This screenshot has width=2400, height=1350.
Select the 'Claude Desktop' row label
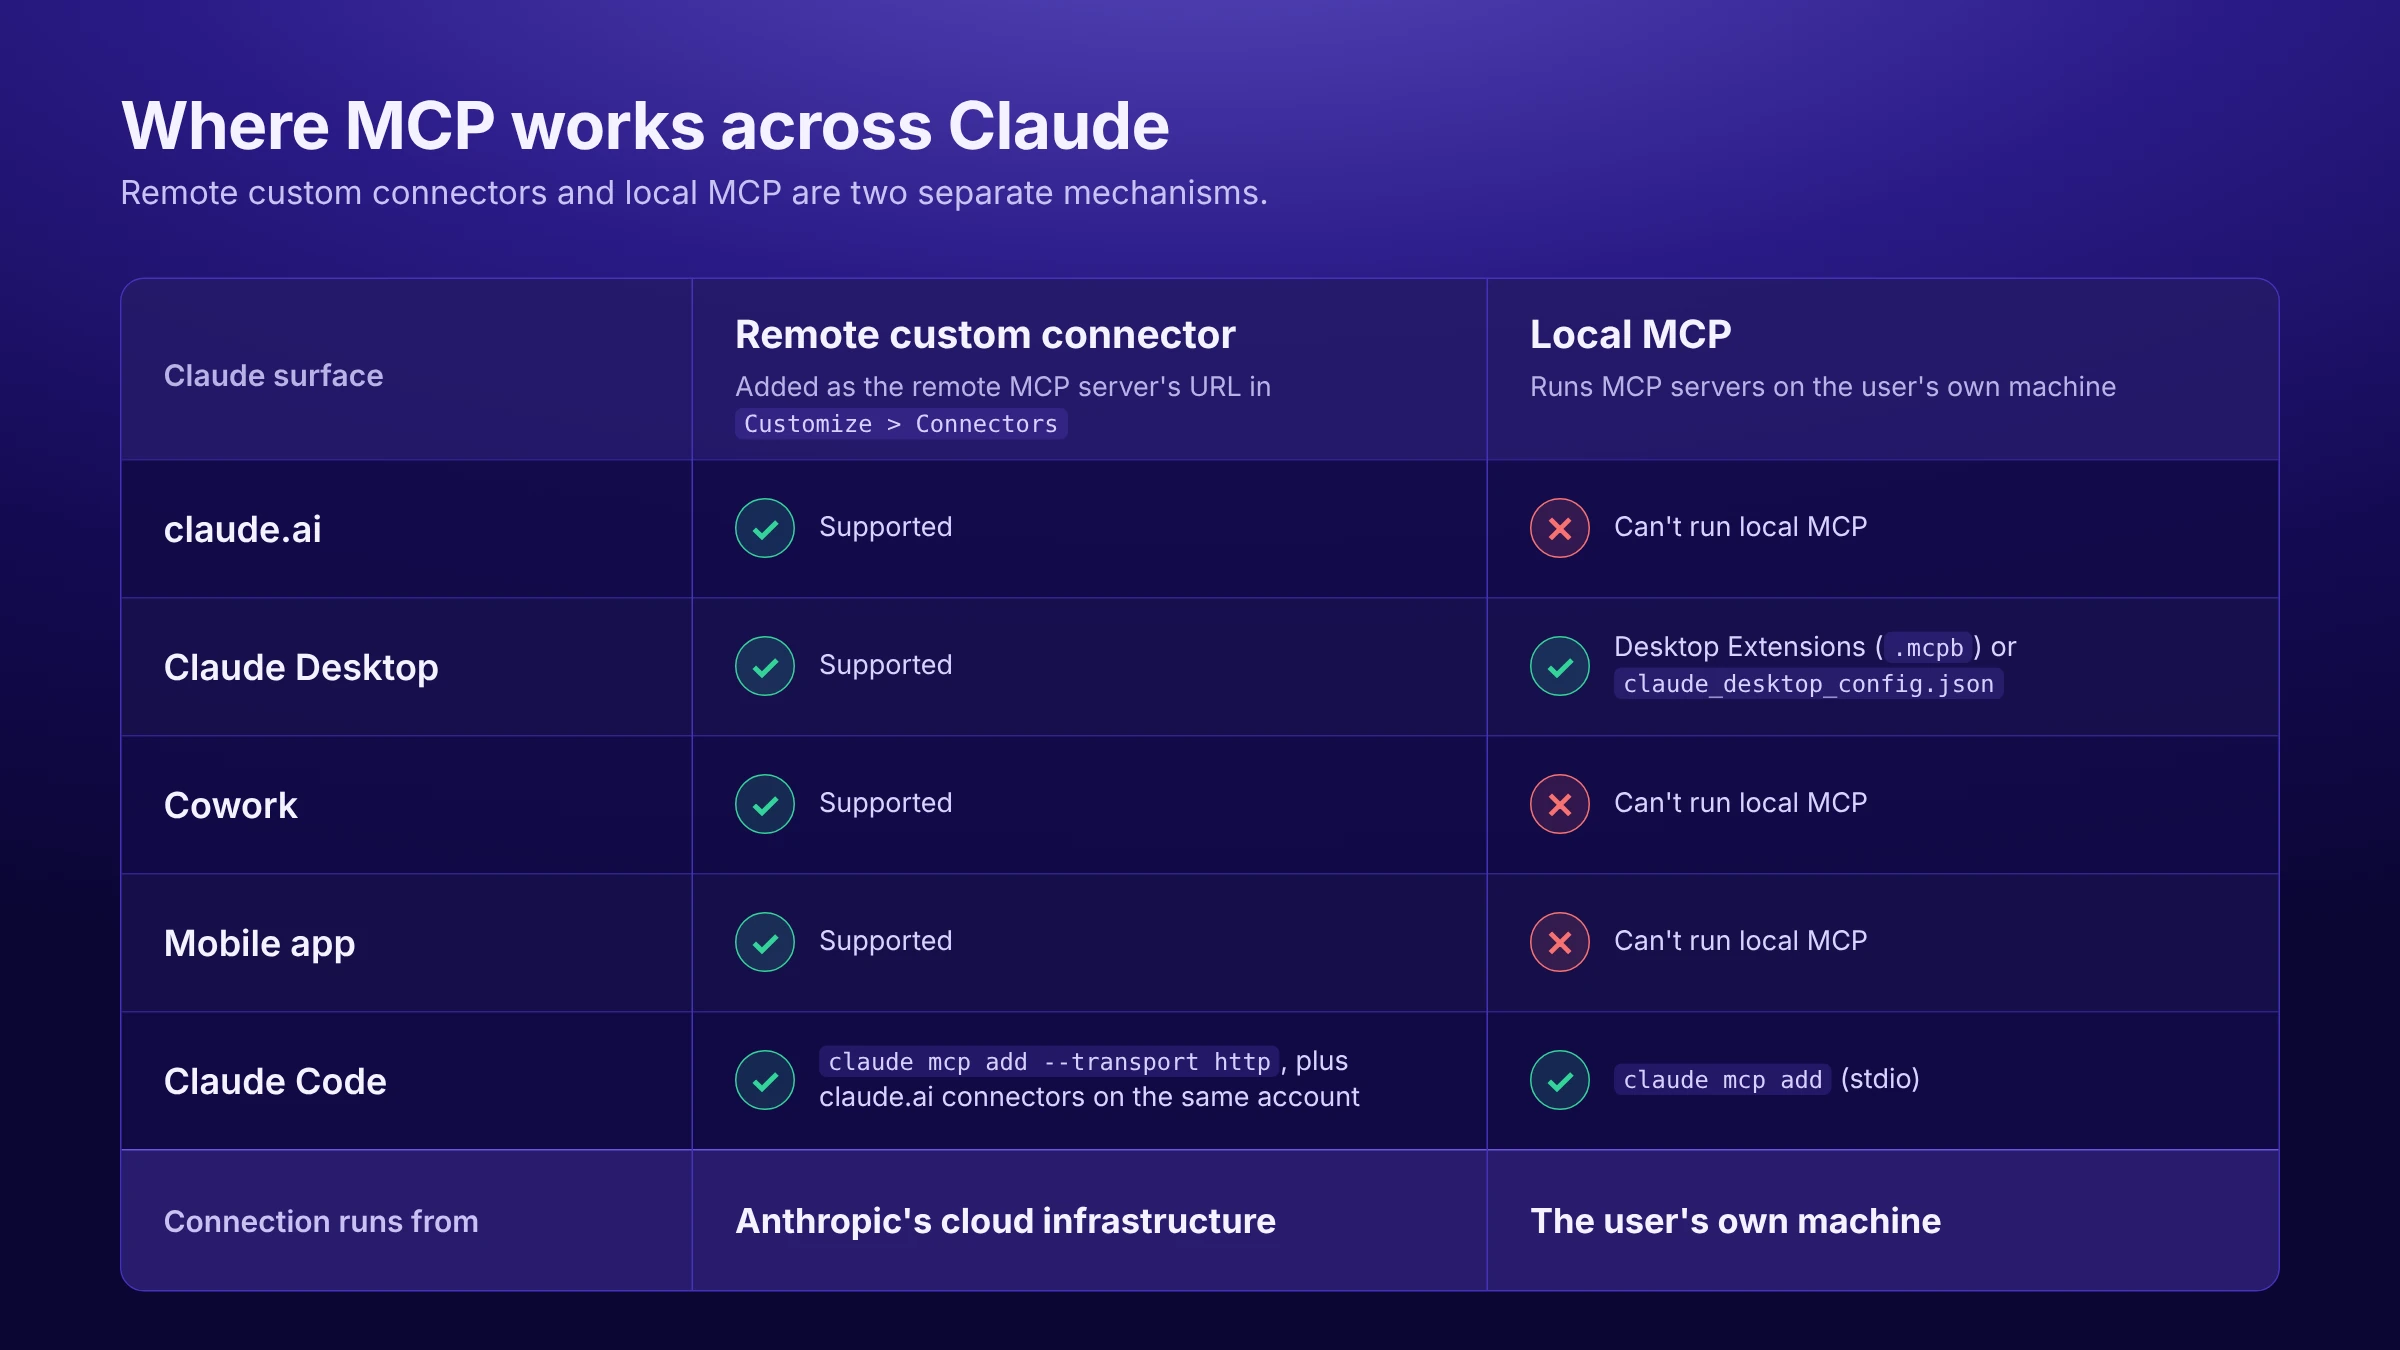click(x=301, y=668)
